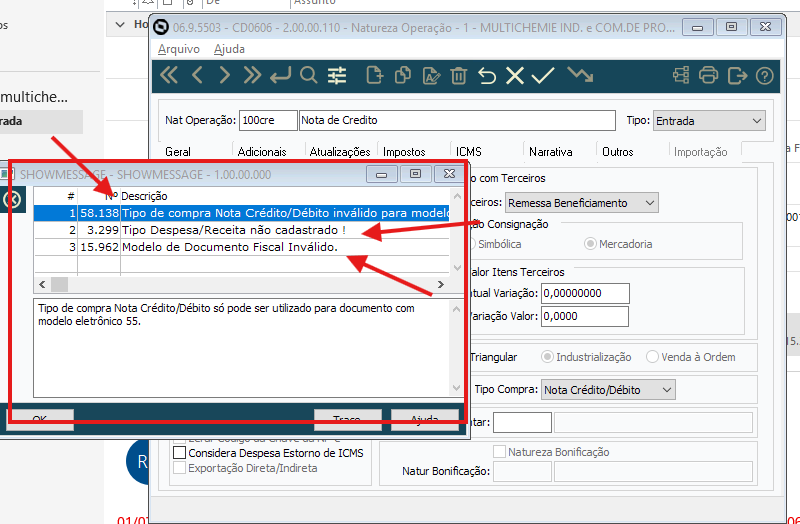This screenshot has width=800, height=524.
Task: Confirm with checkmark toolbar icon
Action: point(542,76)
